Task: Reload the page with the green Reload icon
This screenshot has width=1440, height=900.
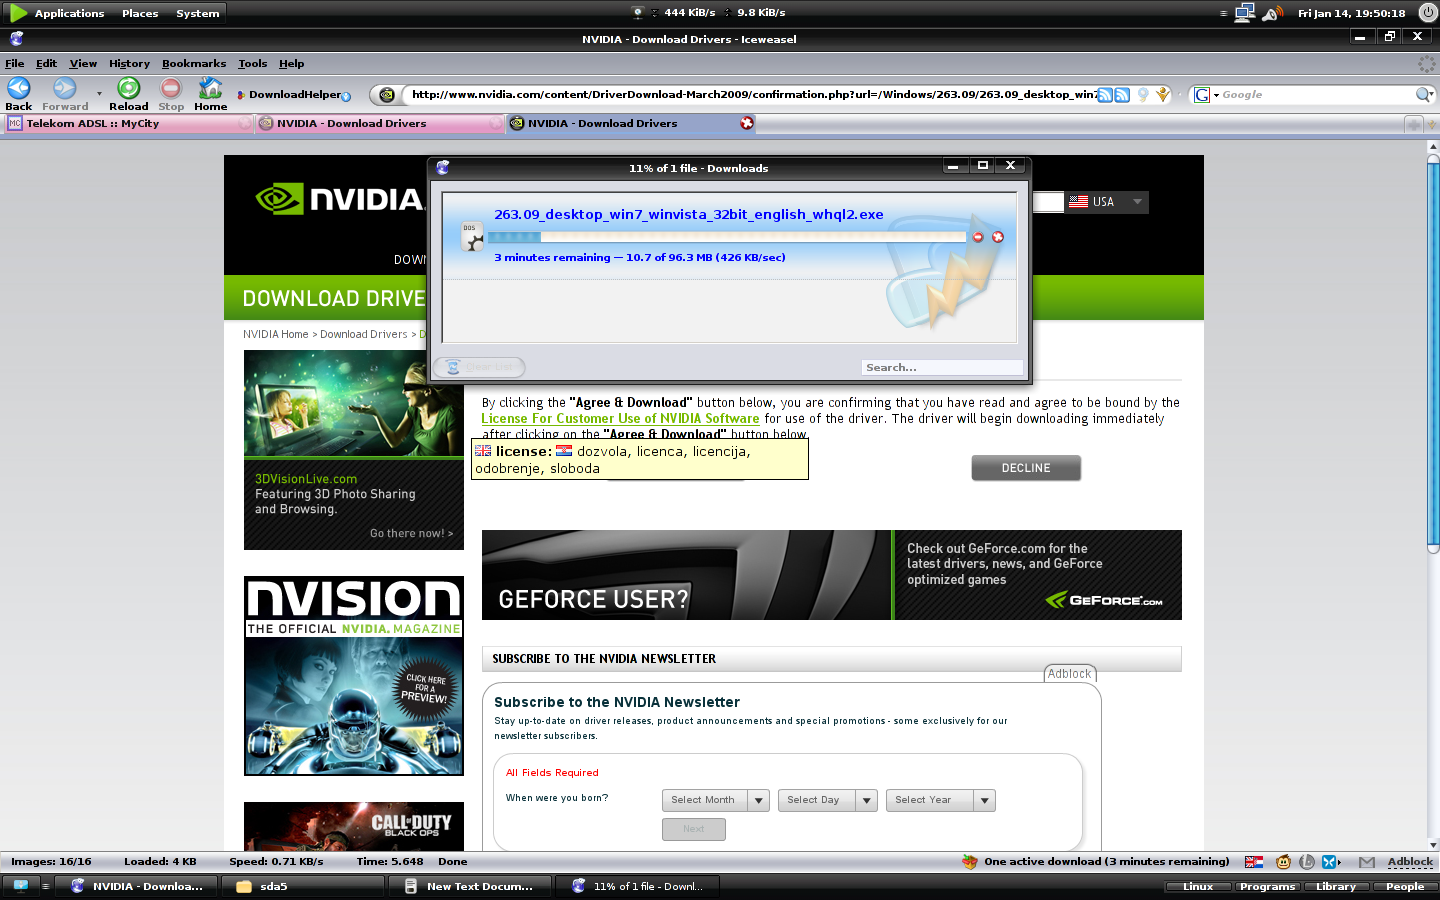Action: click(x=128, y=89)
